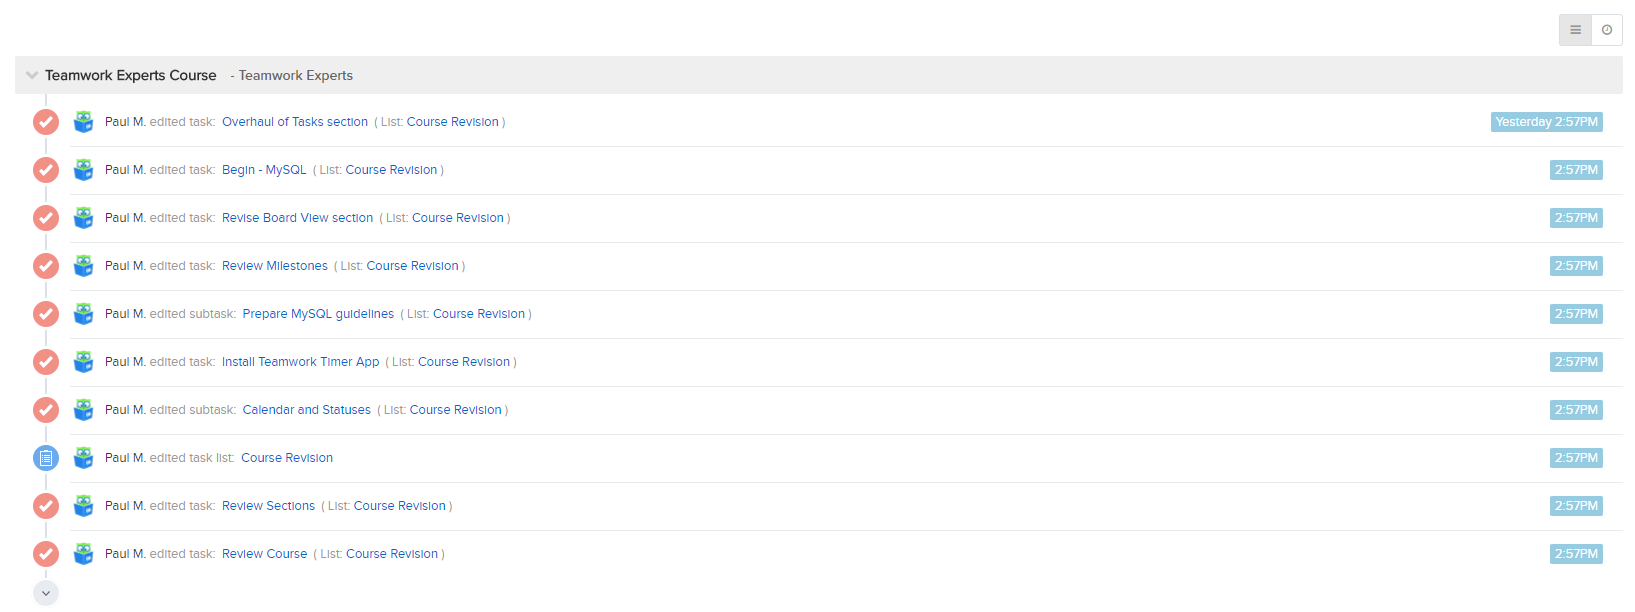Click task icon for Overhaul of Tasks section

pyautogui.click(x=46, y=122)
